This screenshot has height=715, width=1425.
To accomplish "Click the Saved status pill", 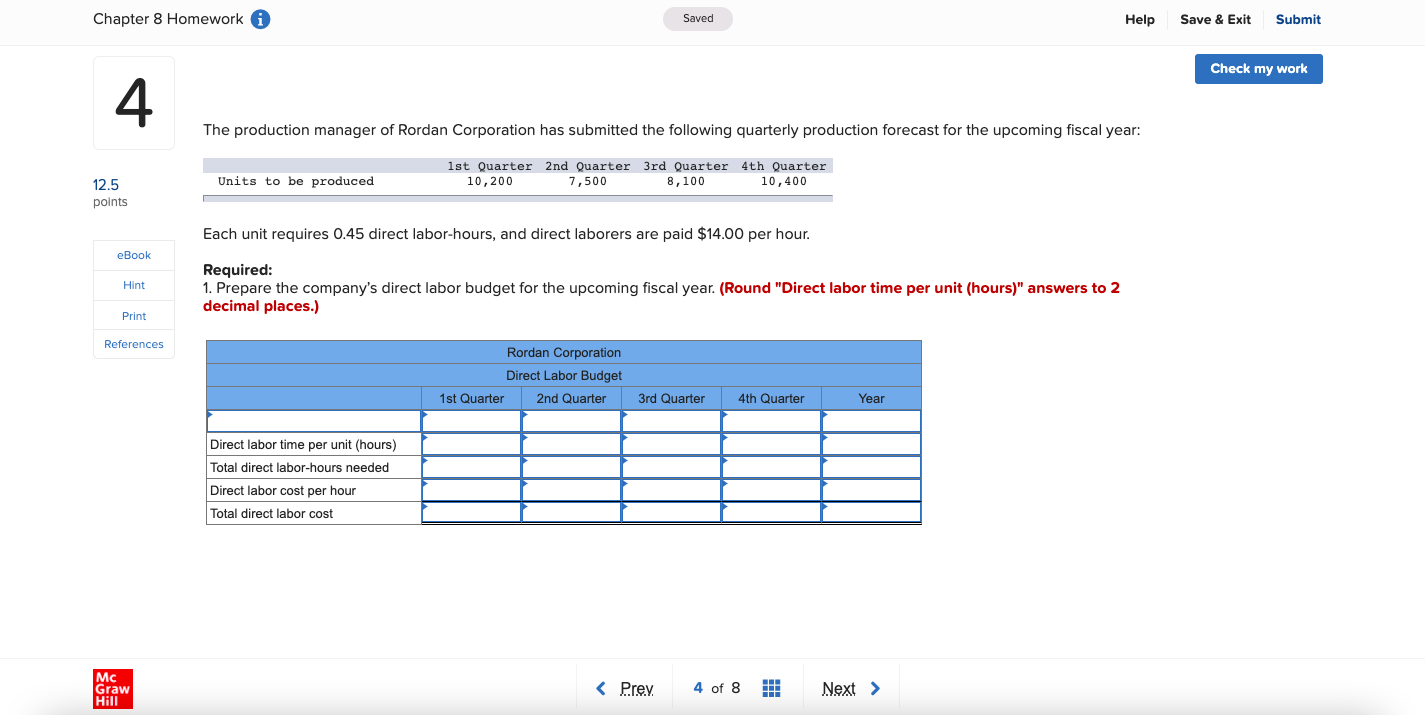I will coord(697,18).
